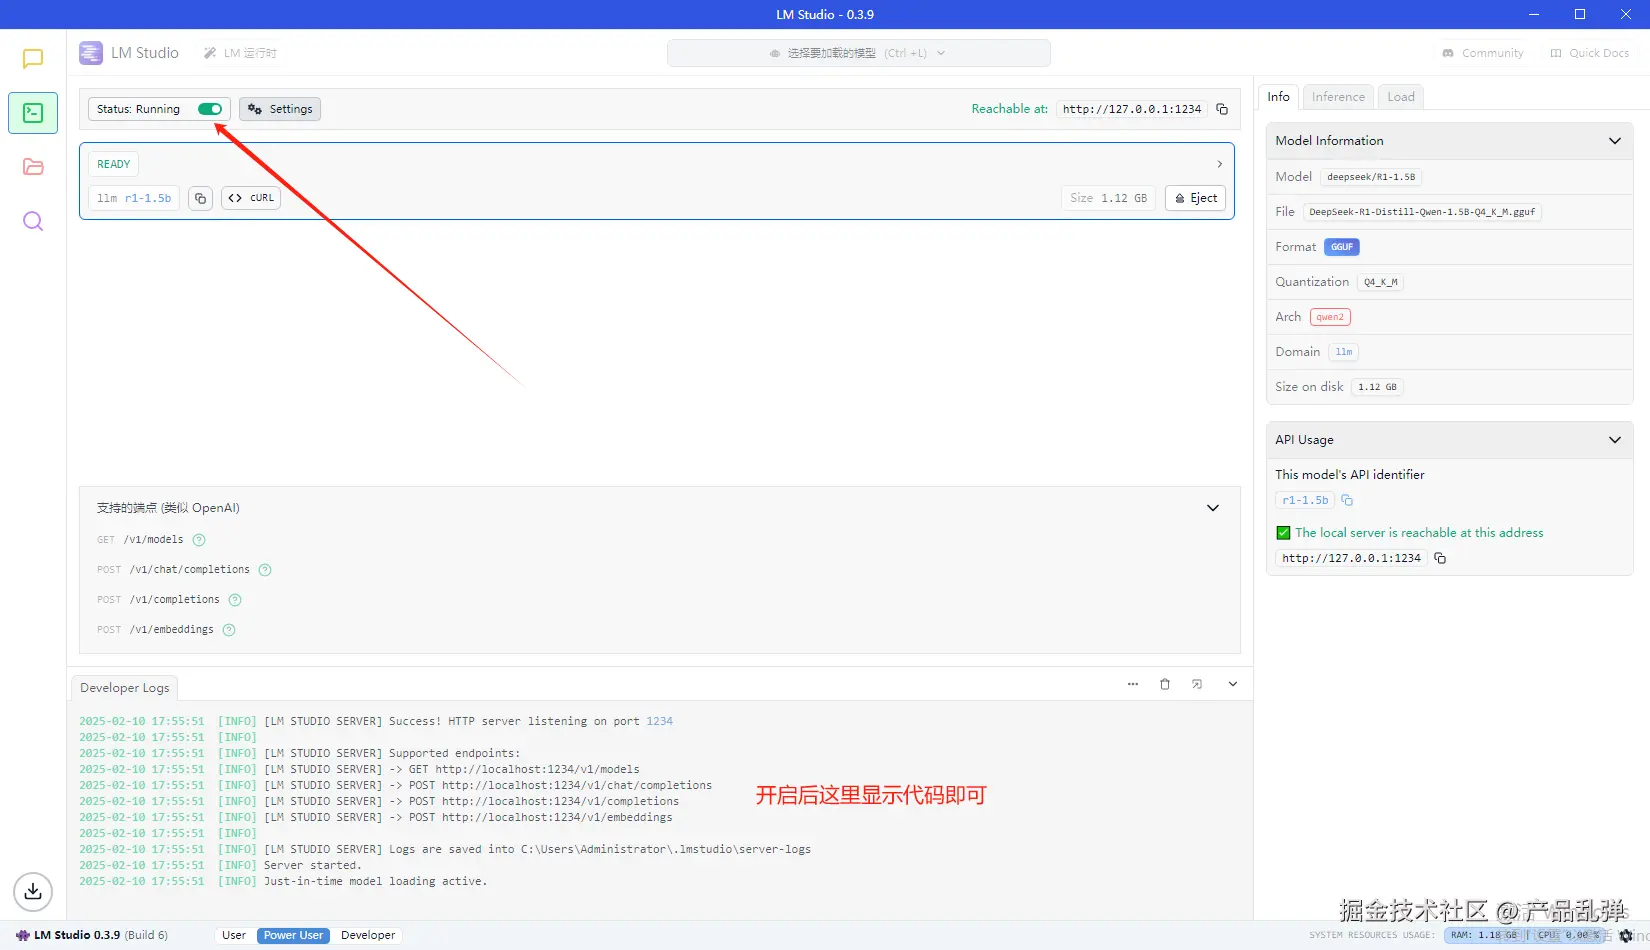Expand the loaded model row chevron
The height and width of the screenshot is (950, 1650).
[x=1219, y=164]
